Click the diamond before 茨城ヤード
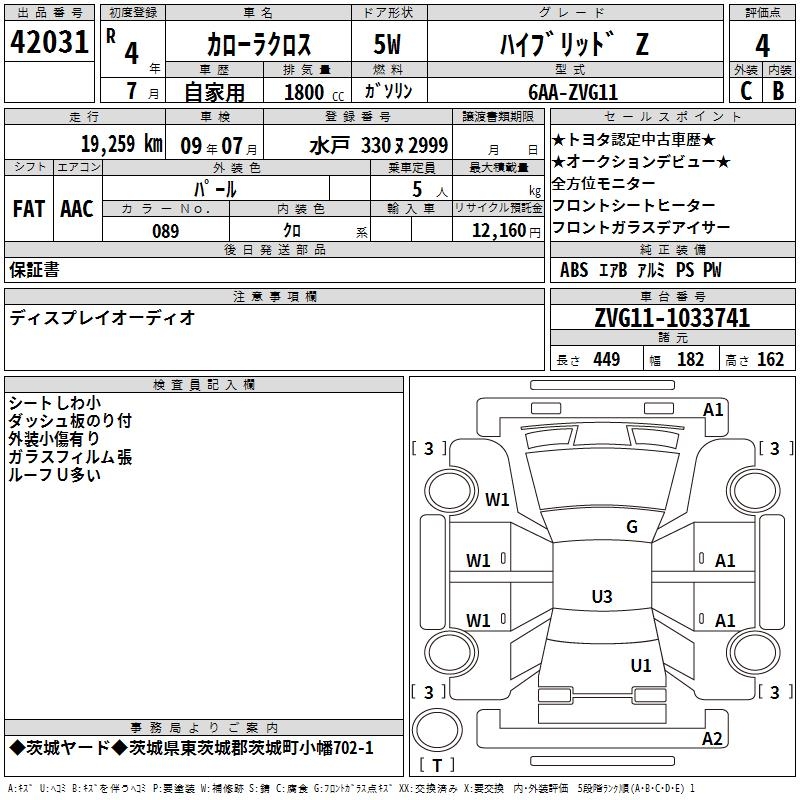 coord(16,748)
